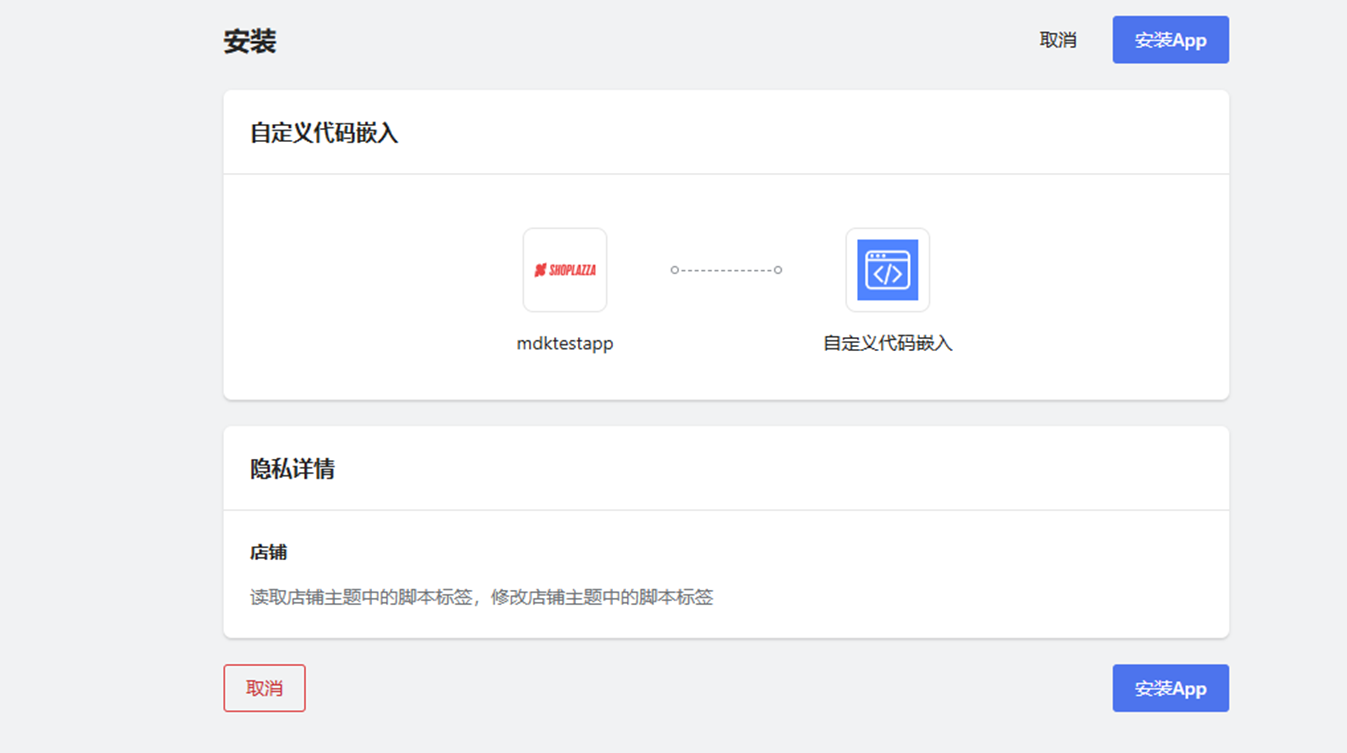
Task: Click the Shoplazza logo icon
Action: (565, 270)
